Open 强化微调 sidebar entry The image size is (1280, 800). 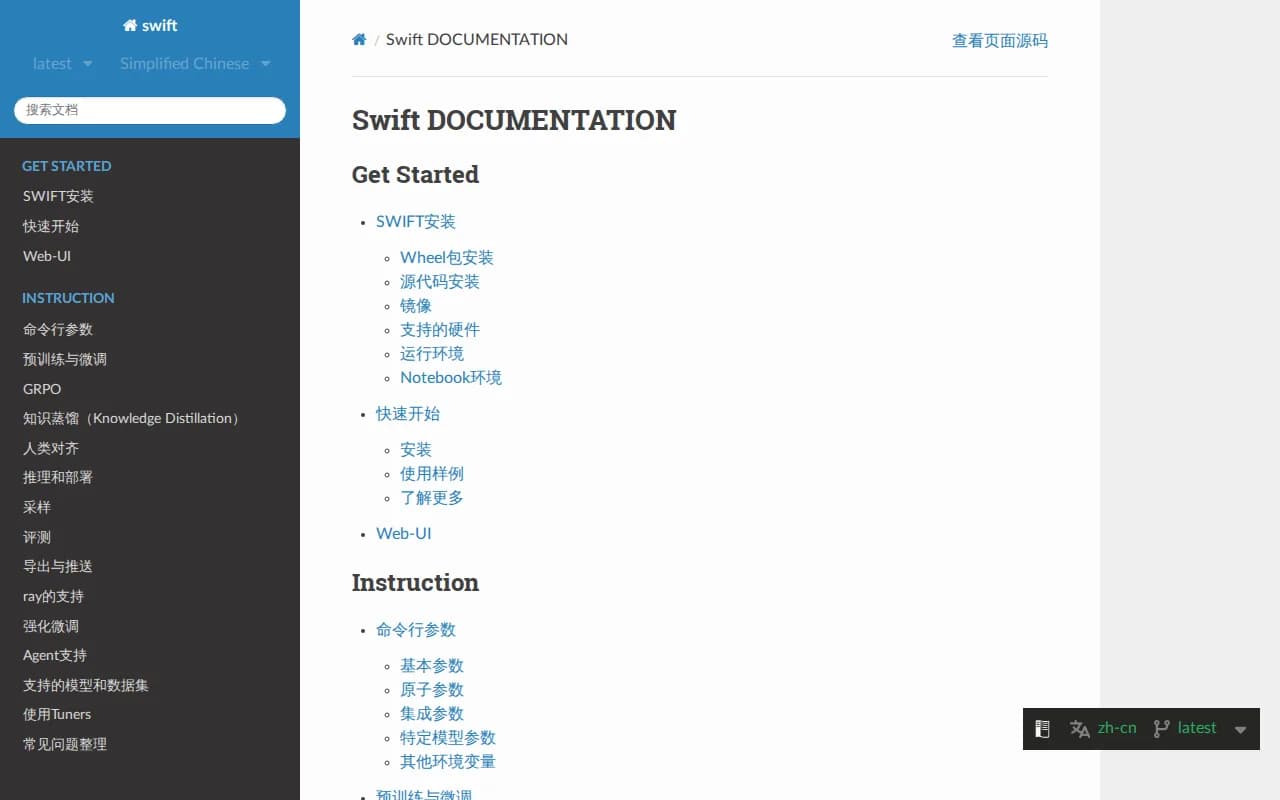51,626
